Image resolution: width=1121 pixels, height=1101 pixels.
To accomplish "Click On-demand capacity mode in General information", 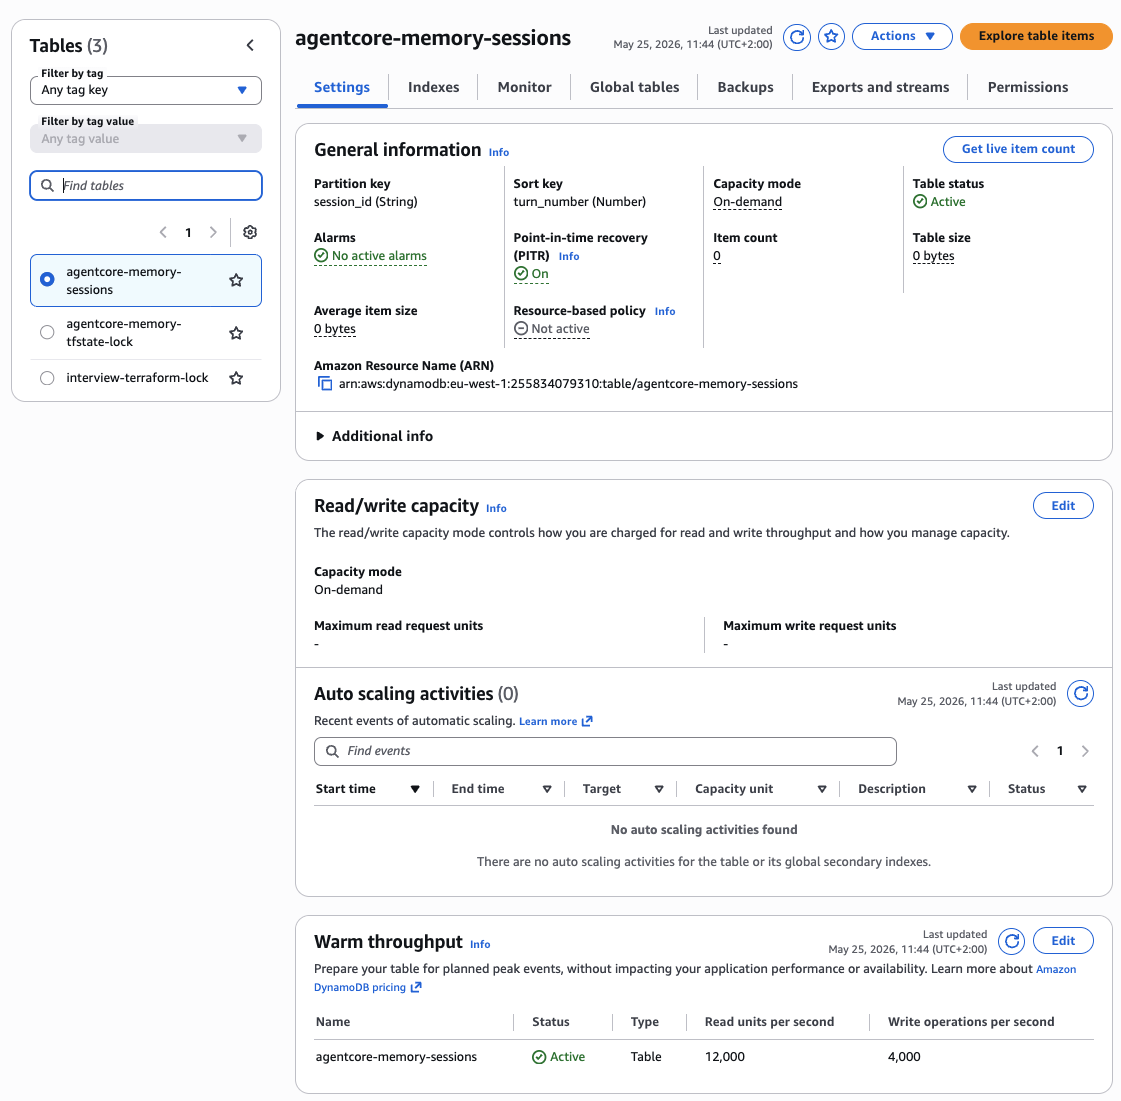I will (x=747, y=202).
